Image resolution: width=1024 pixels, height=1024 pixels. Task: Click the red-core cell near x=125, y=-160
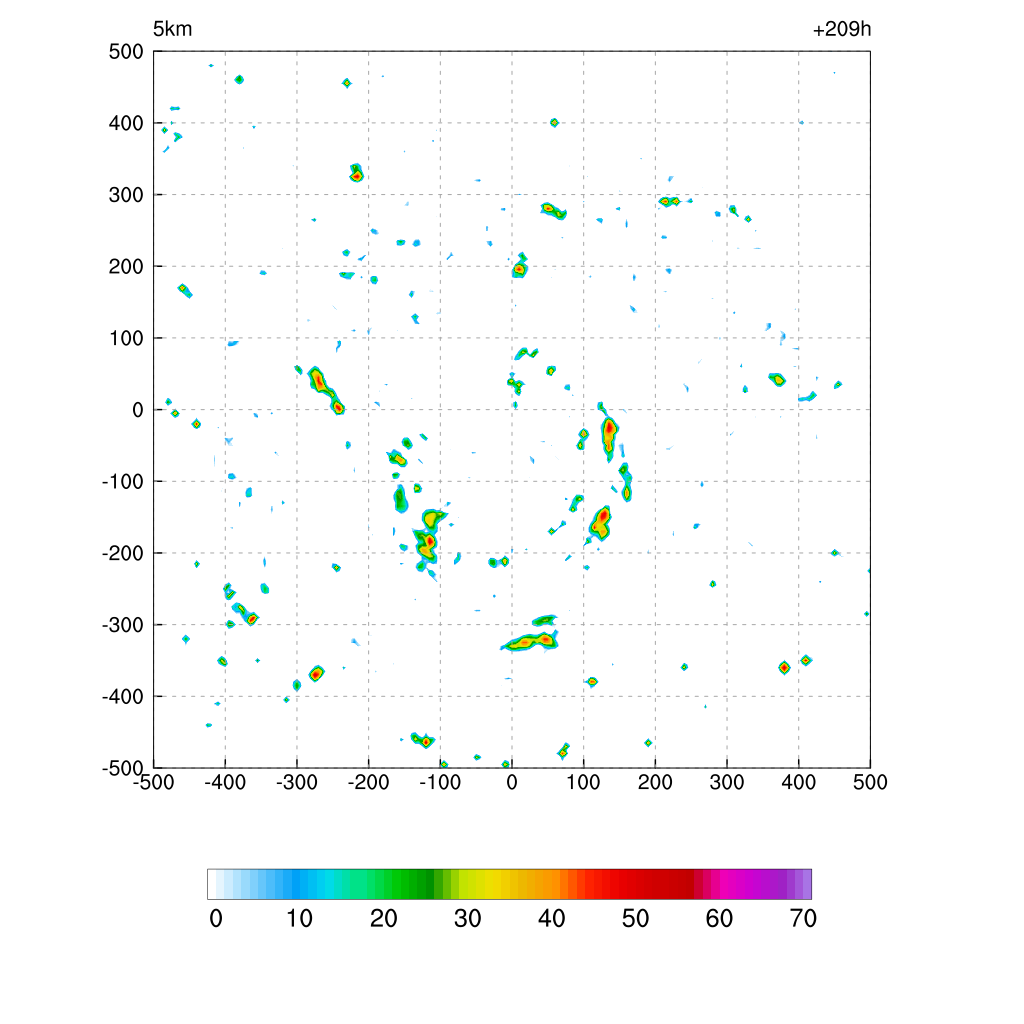(601, 522)
